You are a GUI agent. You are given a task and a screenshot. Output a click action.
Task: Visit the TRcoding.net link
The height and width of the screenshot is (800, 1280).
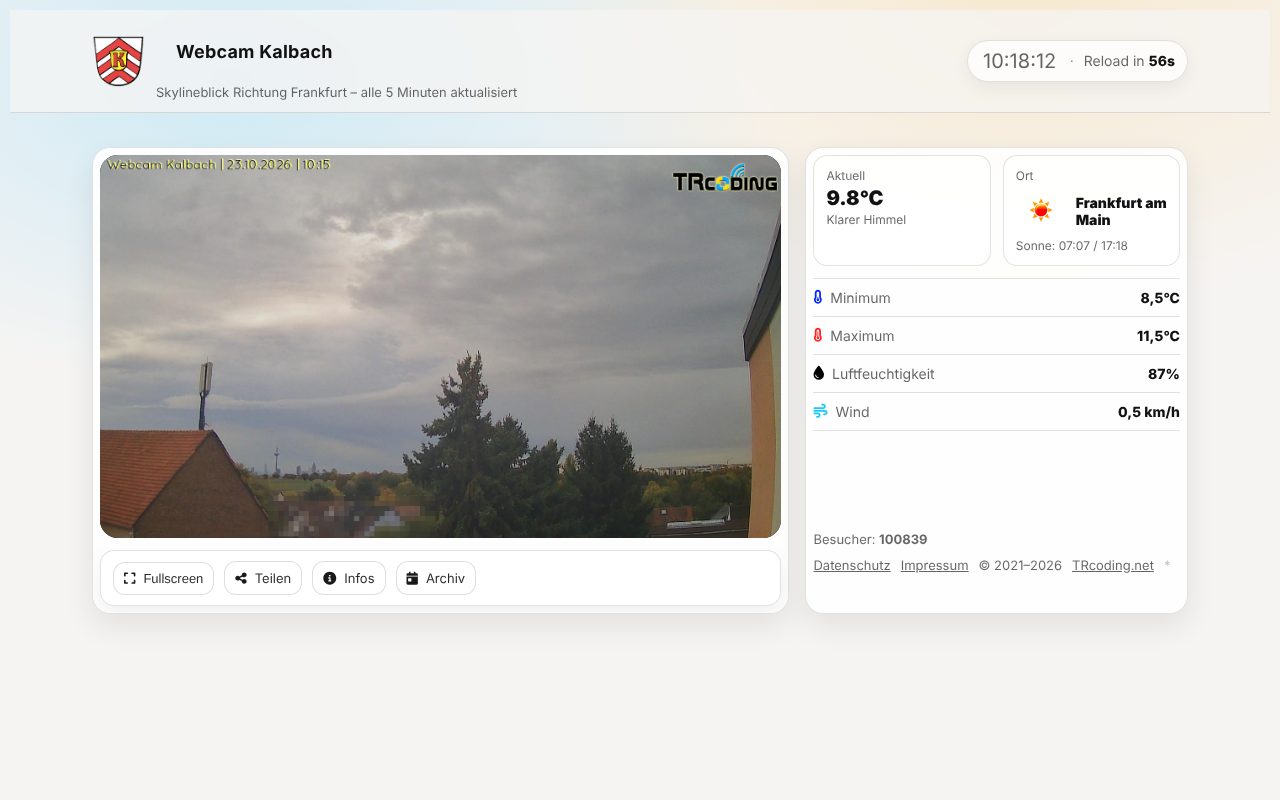1113,565
